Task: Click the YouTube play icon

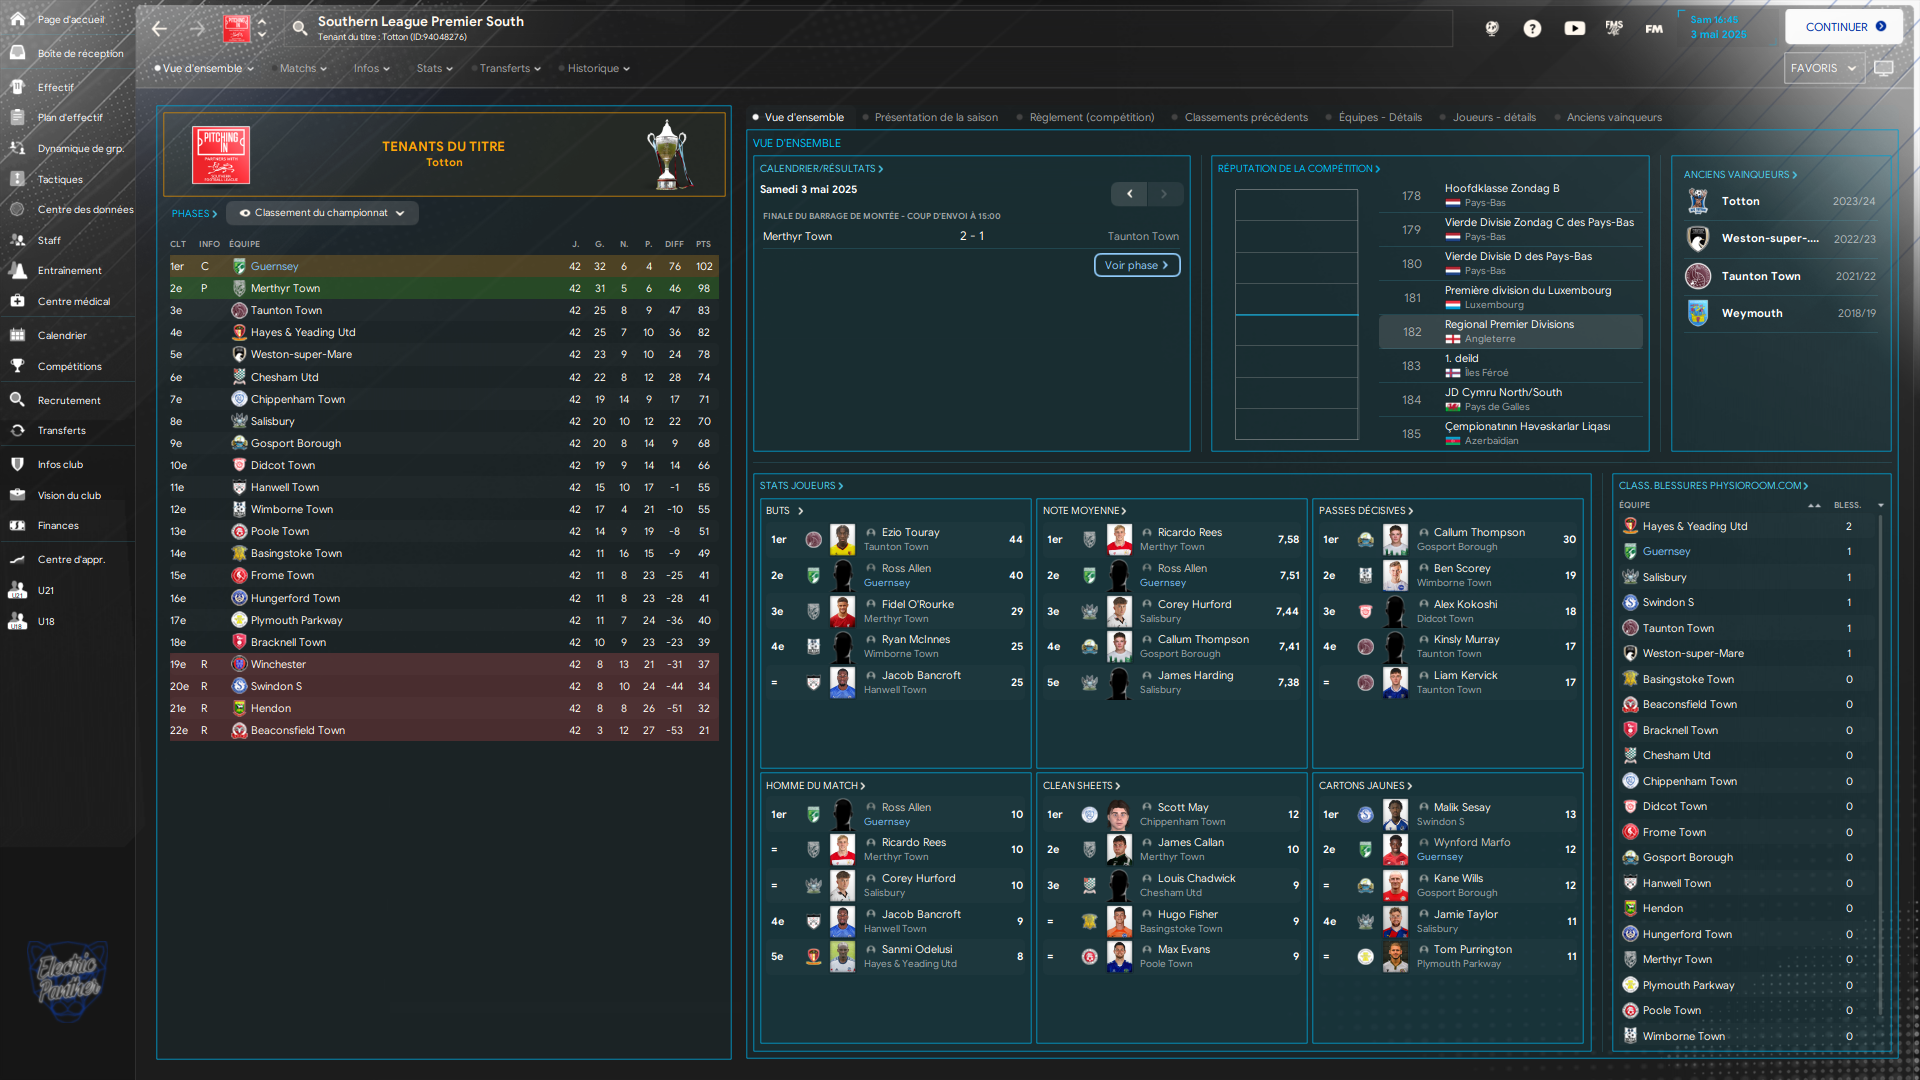Action: (x=1574, y=28)
